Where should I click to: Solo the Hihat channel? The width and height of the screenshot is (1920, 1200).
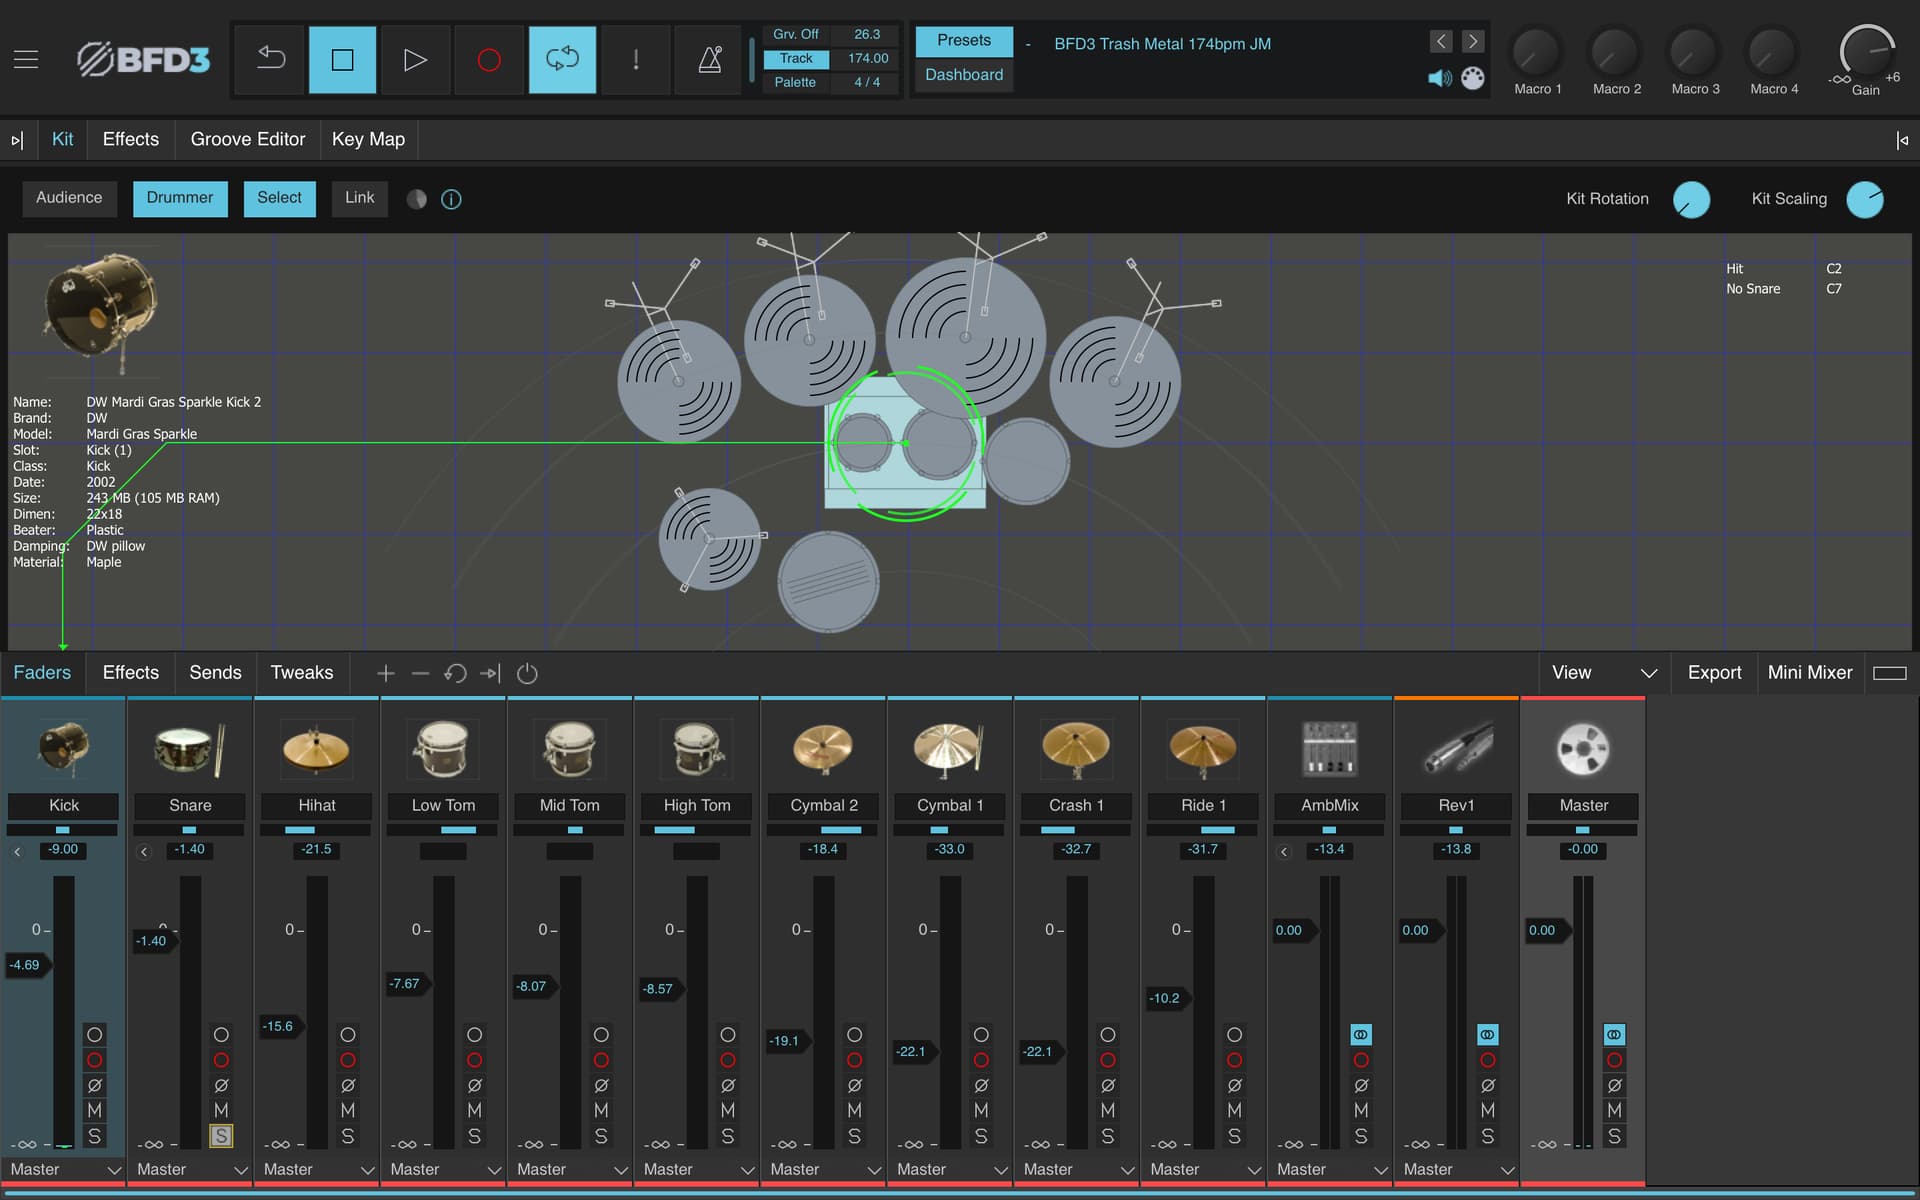pyautogui.click(x=347, y=1136)
